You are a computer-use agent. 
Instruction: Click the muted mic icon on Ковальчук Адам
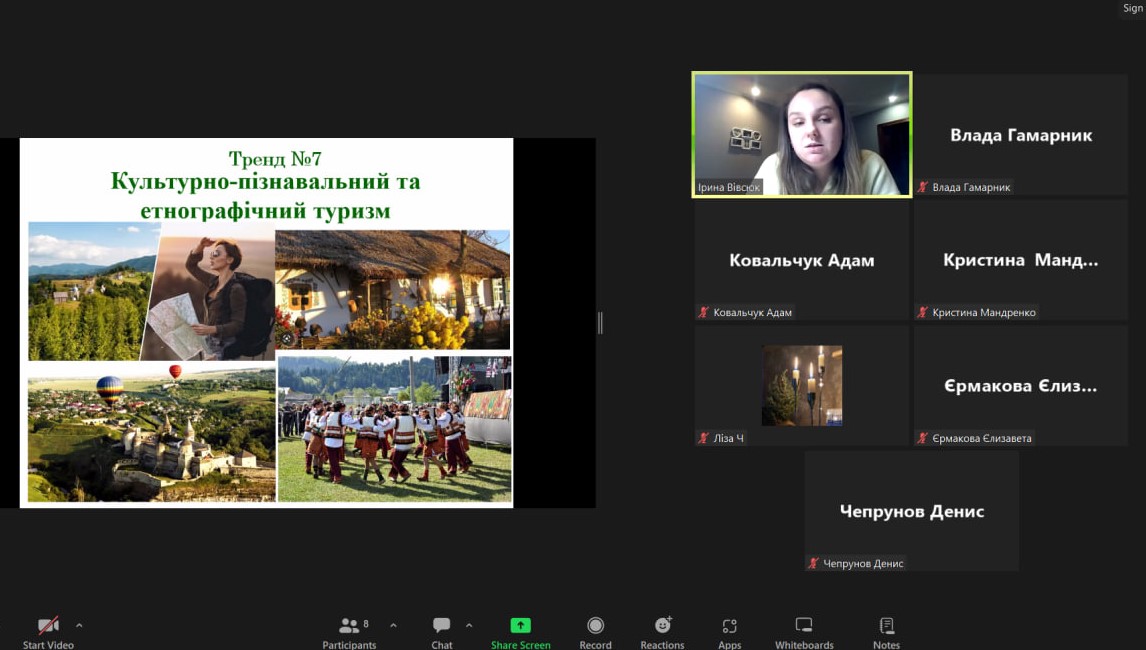pos(703,313)
